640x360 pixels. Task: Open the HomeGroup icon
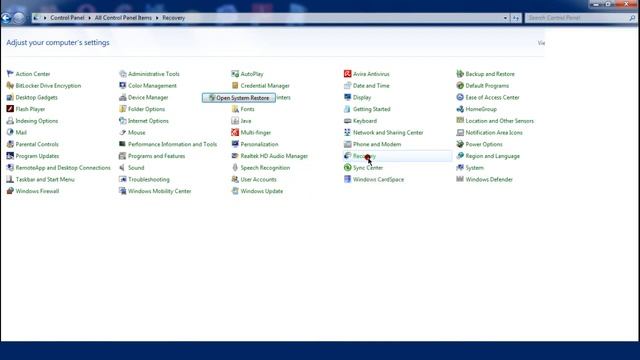coord(460,109)
